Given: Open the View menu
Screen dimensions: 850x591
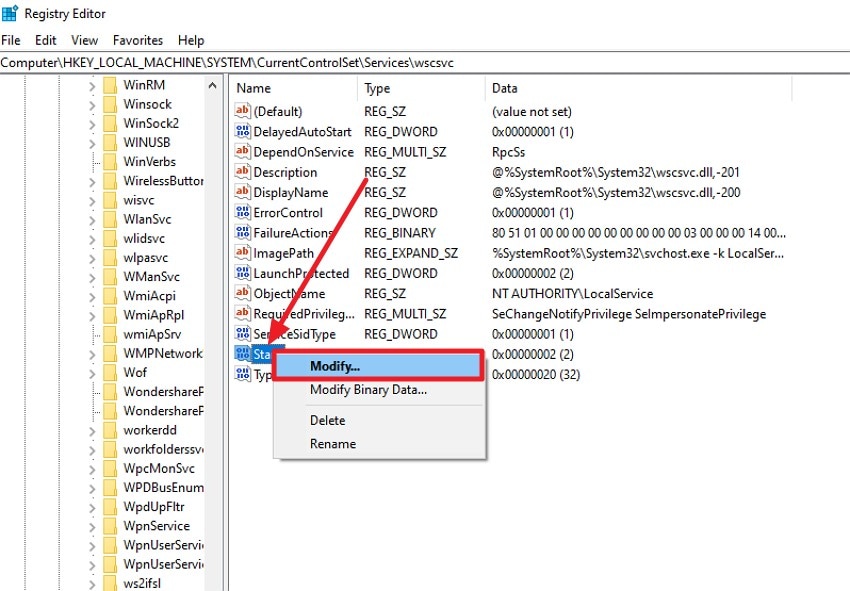Looking at the screenshot, I should coord(85,40).
